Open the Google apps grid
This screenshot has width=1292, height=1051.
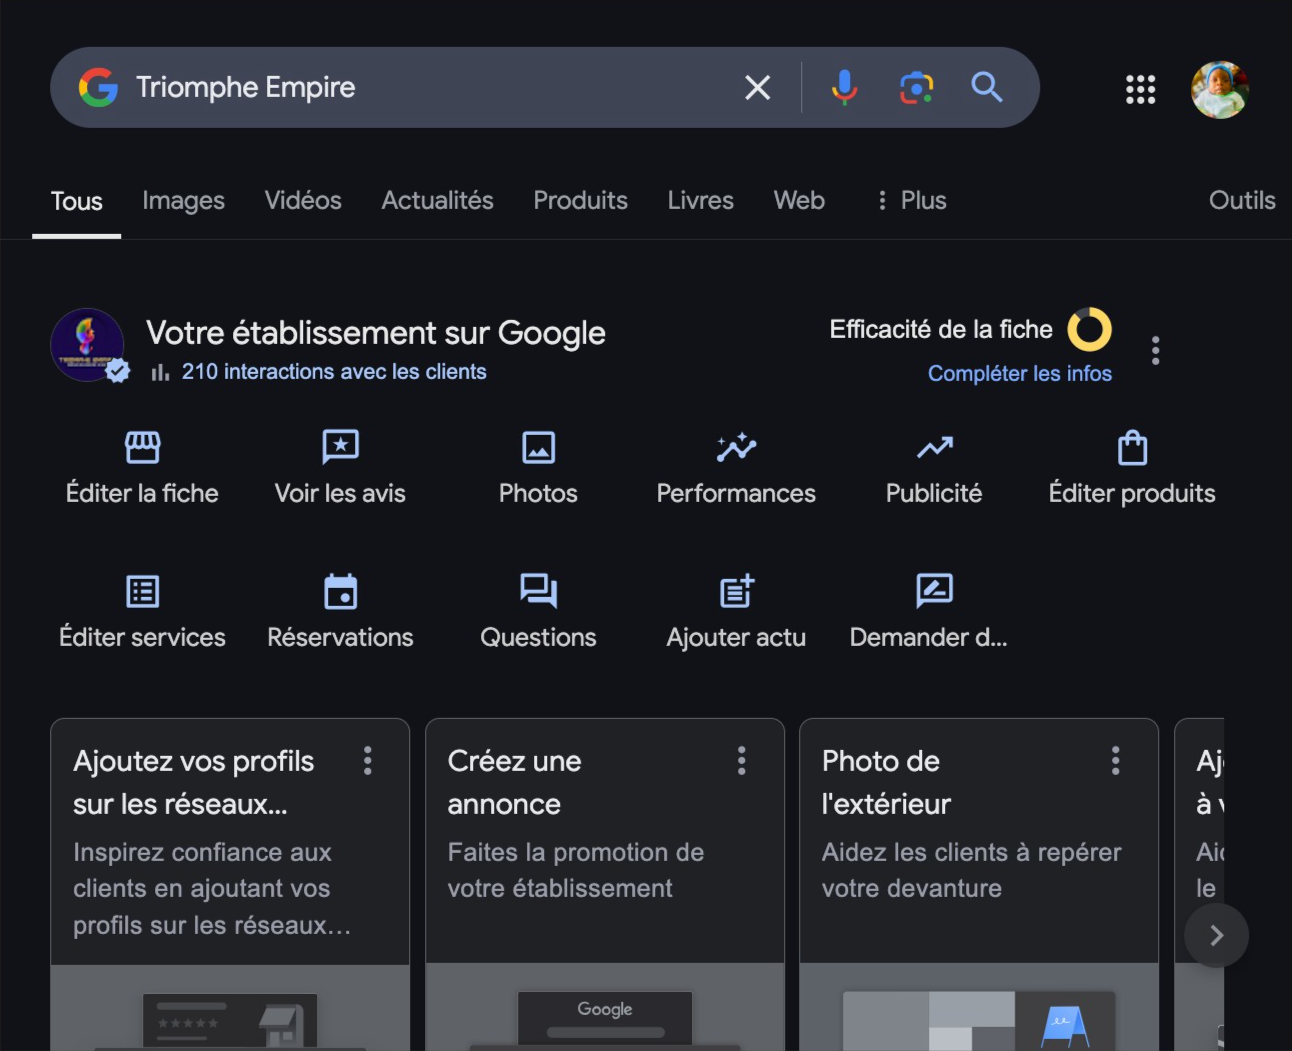1140,90
